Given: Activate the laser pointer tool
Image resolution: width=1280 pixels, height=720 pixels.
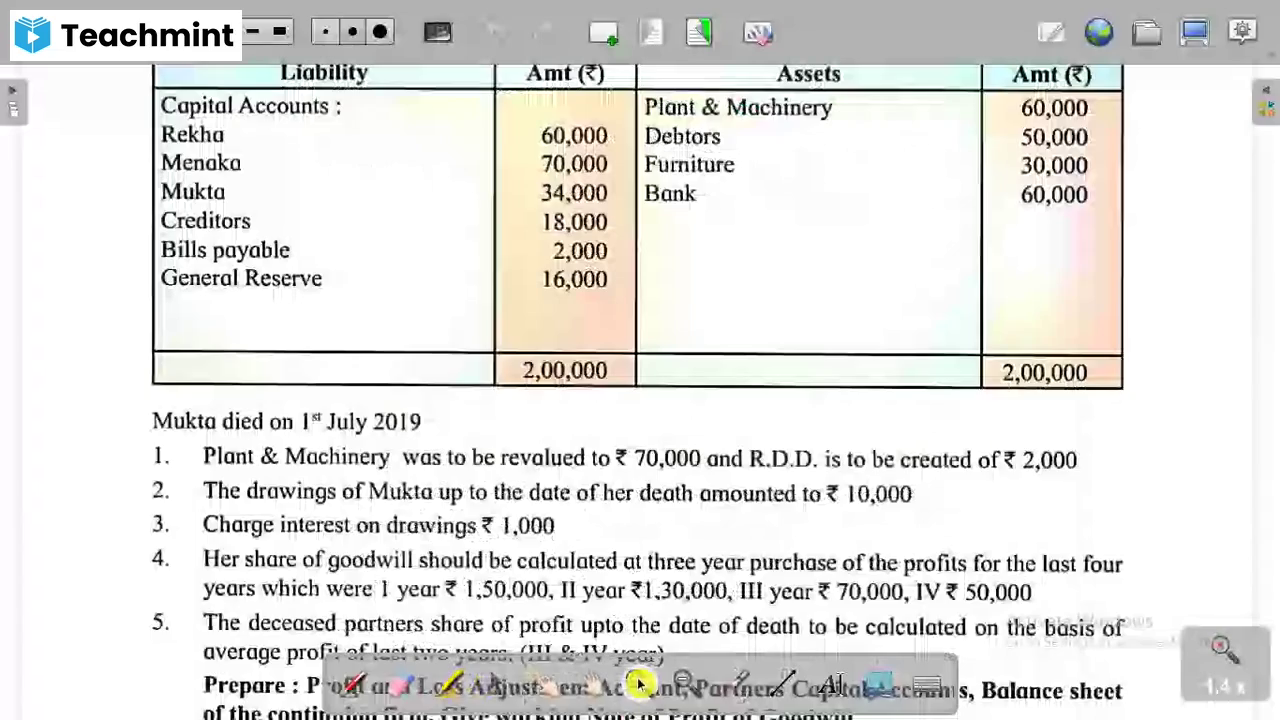Looking at the screenshot, I should tap(640, 683).
